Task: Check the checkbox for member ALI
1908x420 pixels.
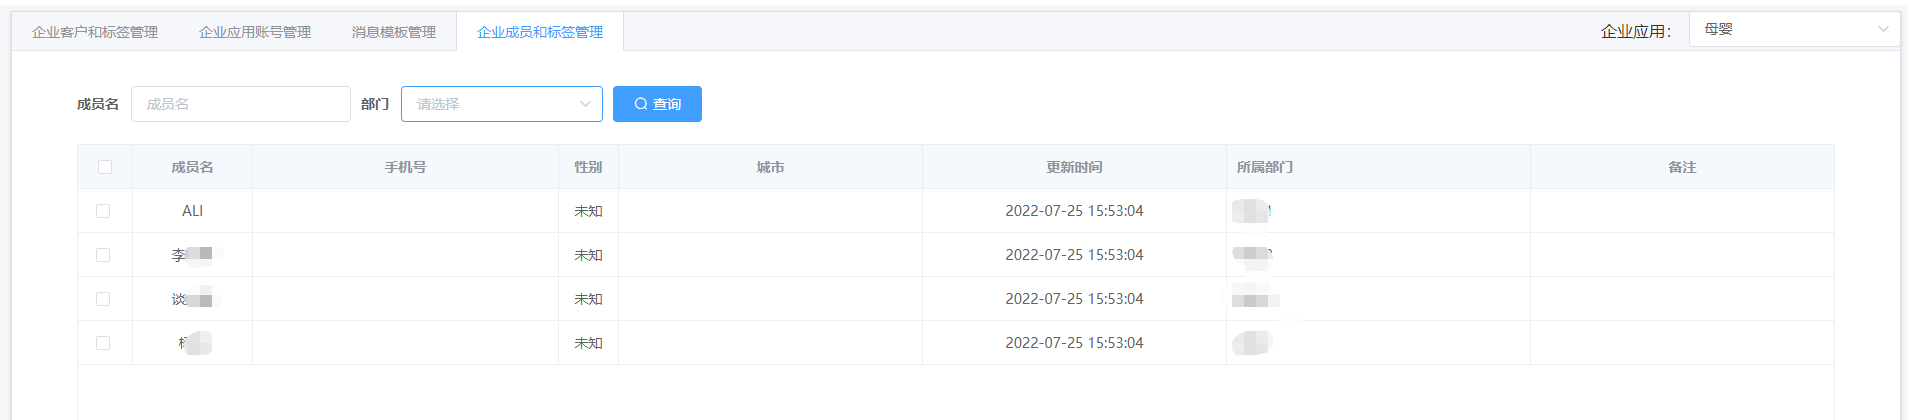Action: pyautogui.click(x=103, y=211)
